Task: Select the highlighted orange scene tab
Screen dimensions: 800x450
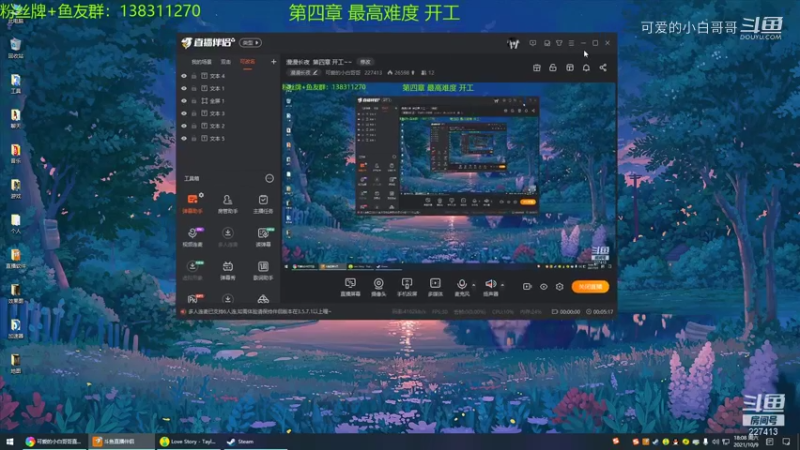Action: pos(247,62)
